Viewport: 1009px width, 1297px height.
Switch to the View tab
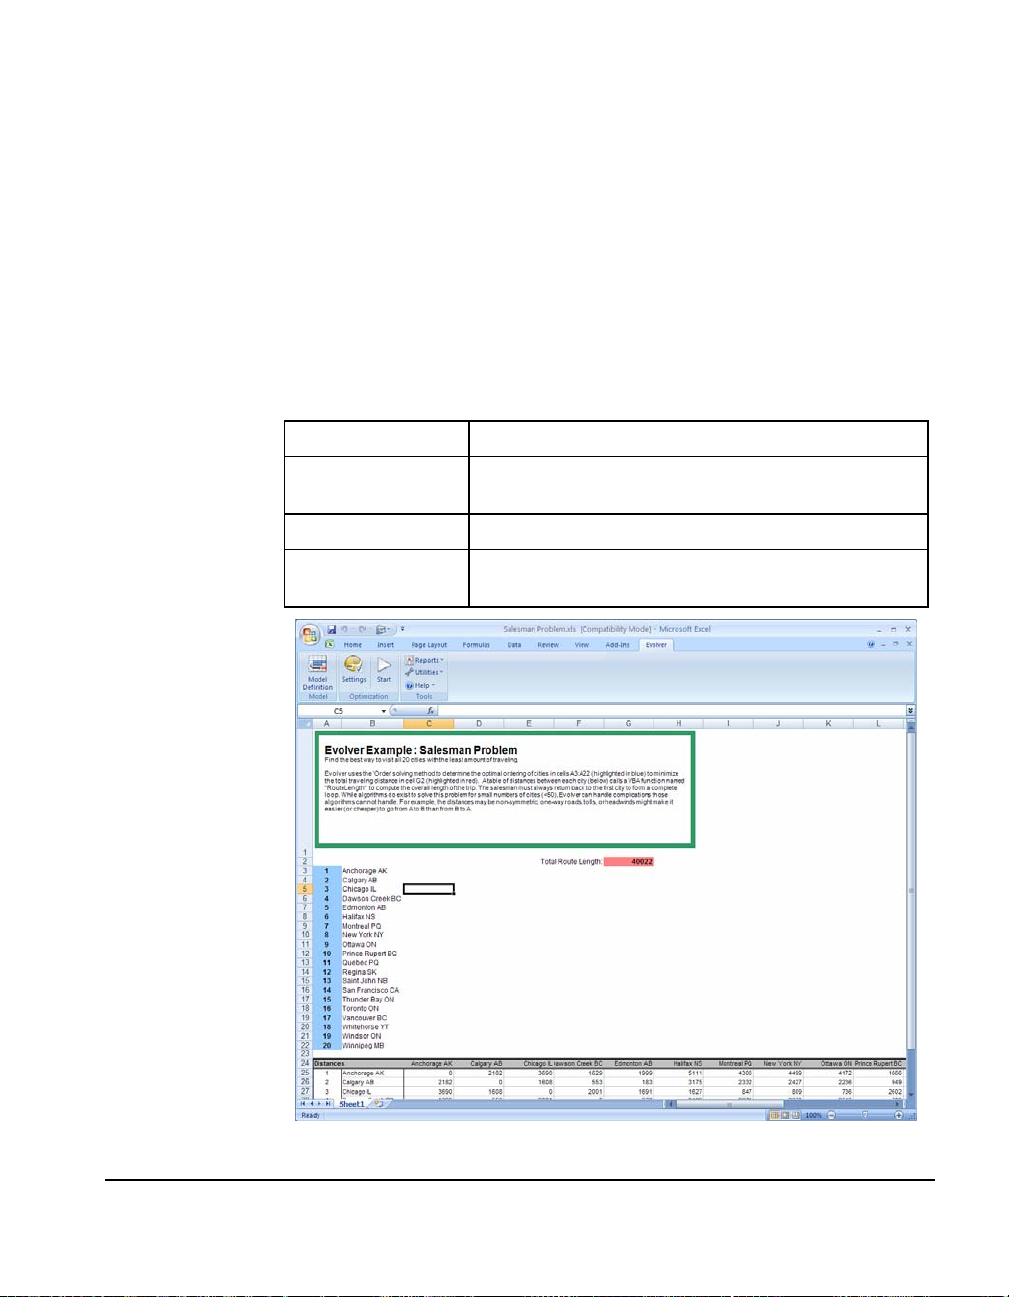pyautogui.click(x=581, y=645)
